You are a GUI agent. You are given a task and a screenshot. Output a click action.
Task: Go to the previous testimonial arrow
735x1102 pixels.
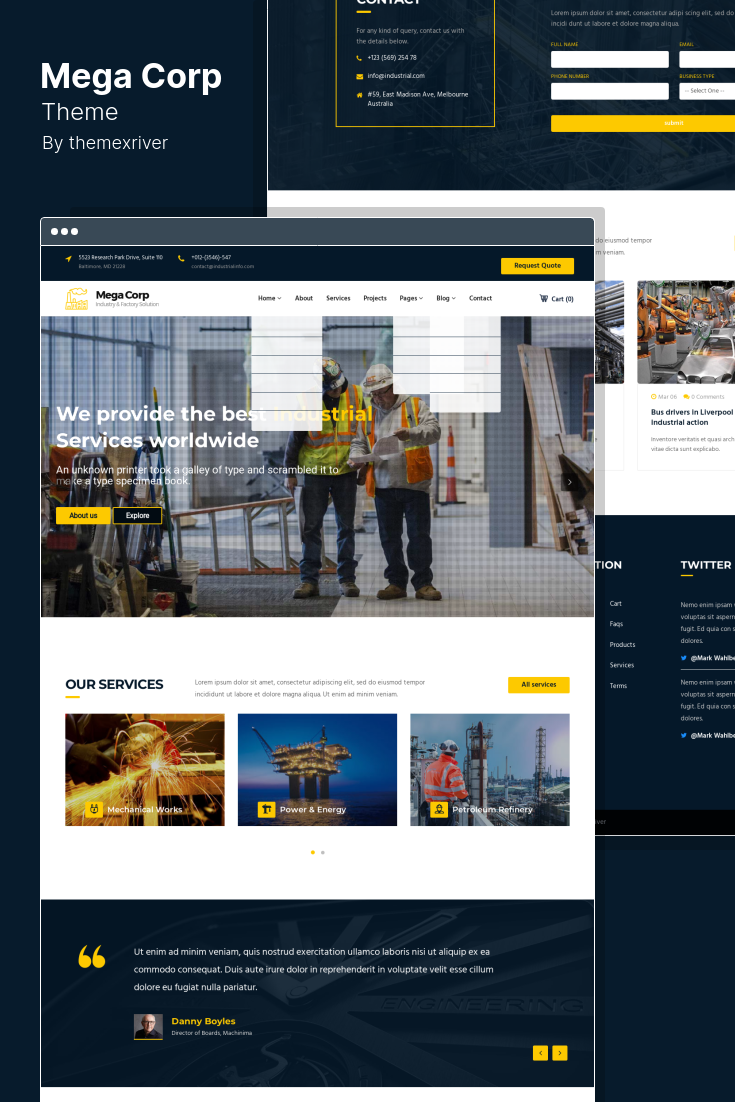pyautogui.click(x=540, y=1053)
